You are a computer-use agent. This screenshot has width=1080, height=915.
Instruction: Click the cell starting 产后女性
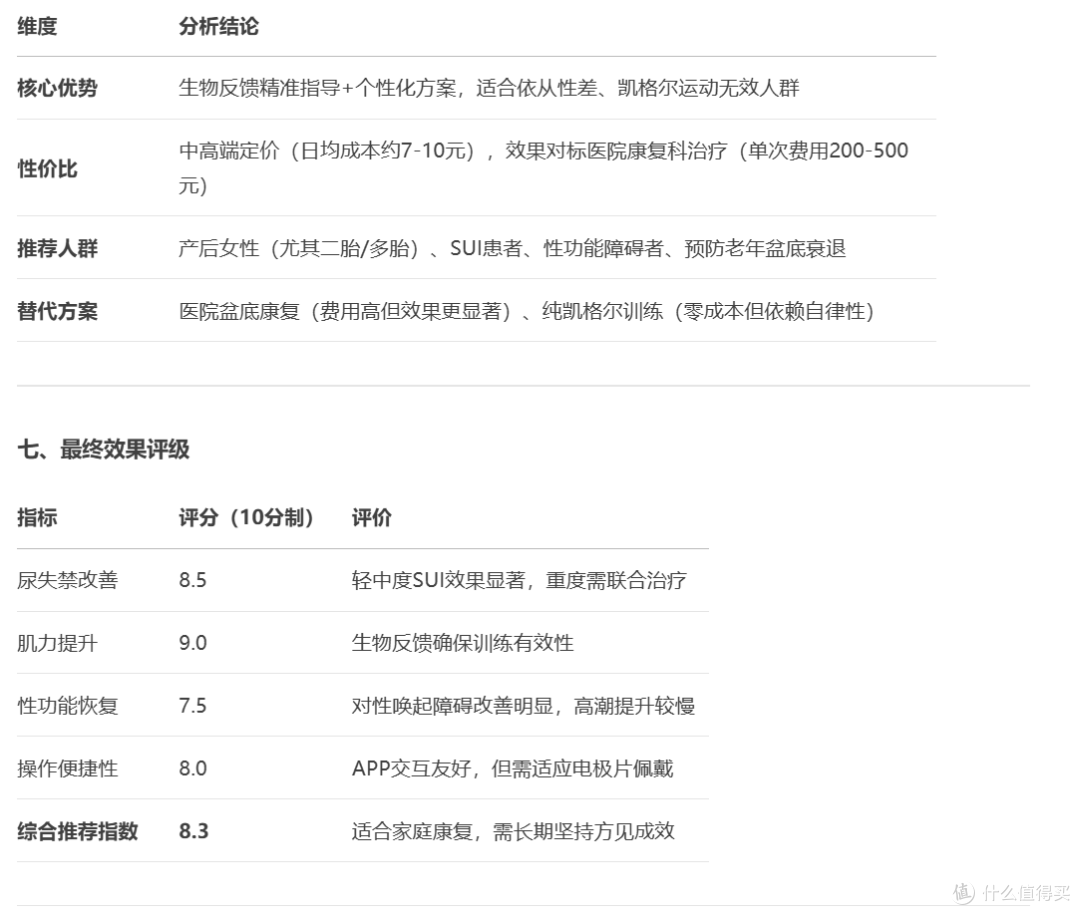click(x=512, y=248)
